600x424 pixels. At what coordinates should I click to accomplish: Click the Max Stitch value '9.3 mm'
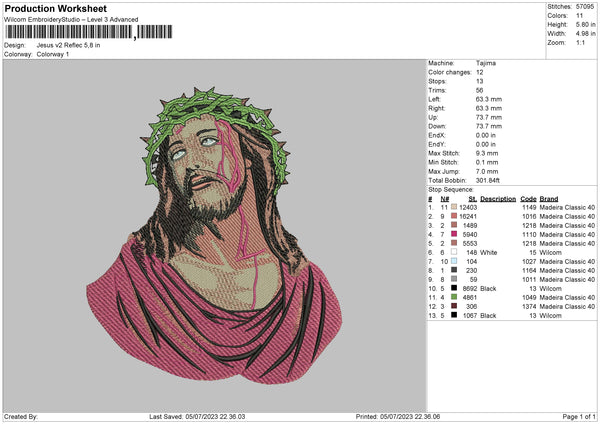tap(487, 153)
